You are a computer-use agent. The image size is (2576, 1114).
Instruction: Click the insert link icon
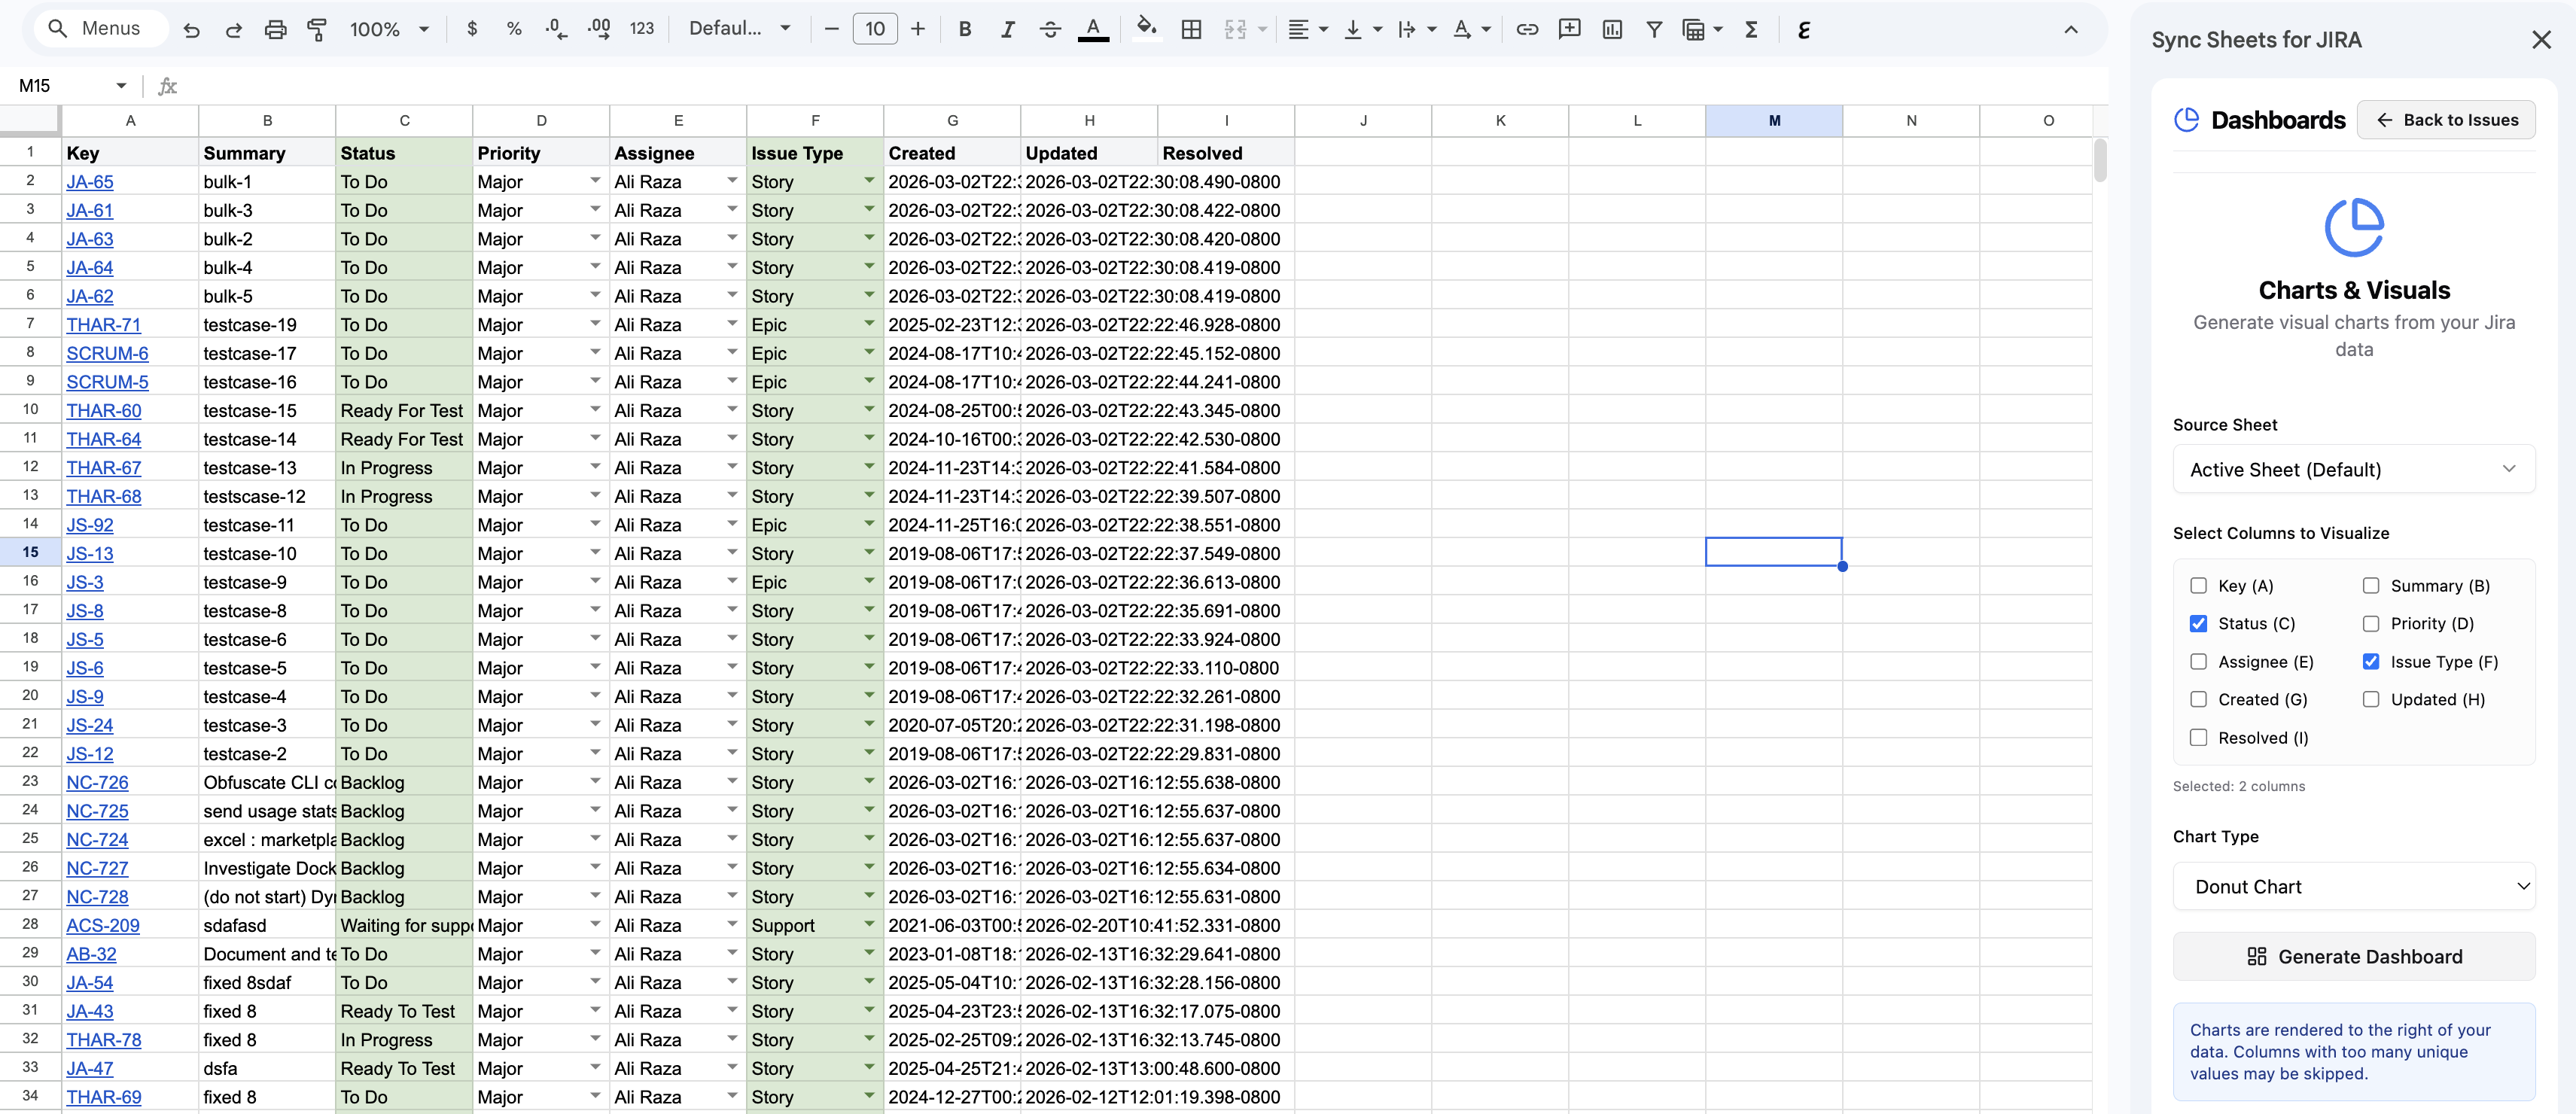click(1526, 29)
